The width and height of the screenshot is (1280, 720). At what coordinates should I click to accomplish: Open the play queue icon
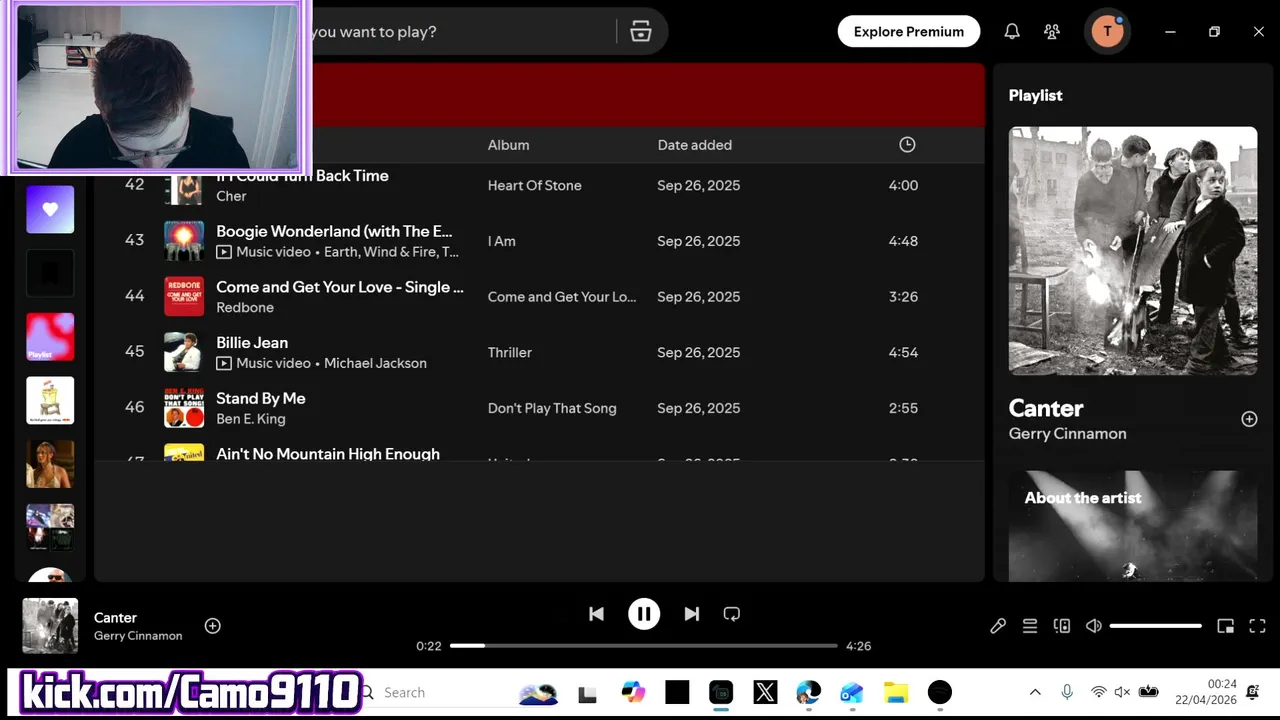tap(1030, 626)
